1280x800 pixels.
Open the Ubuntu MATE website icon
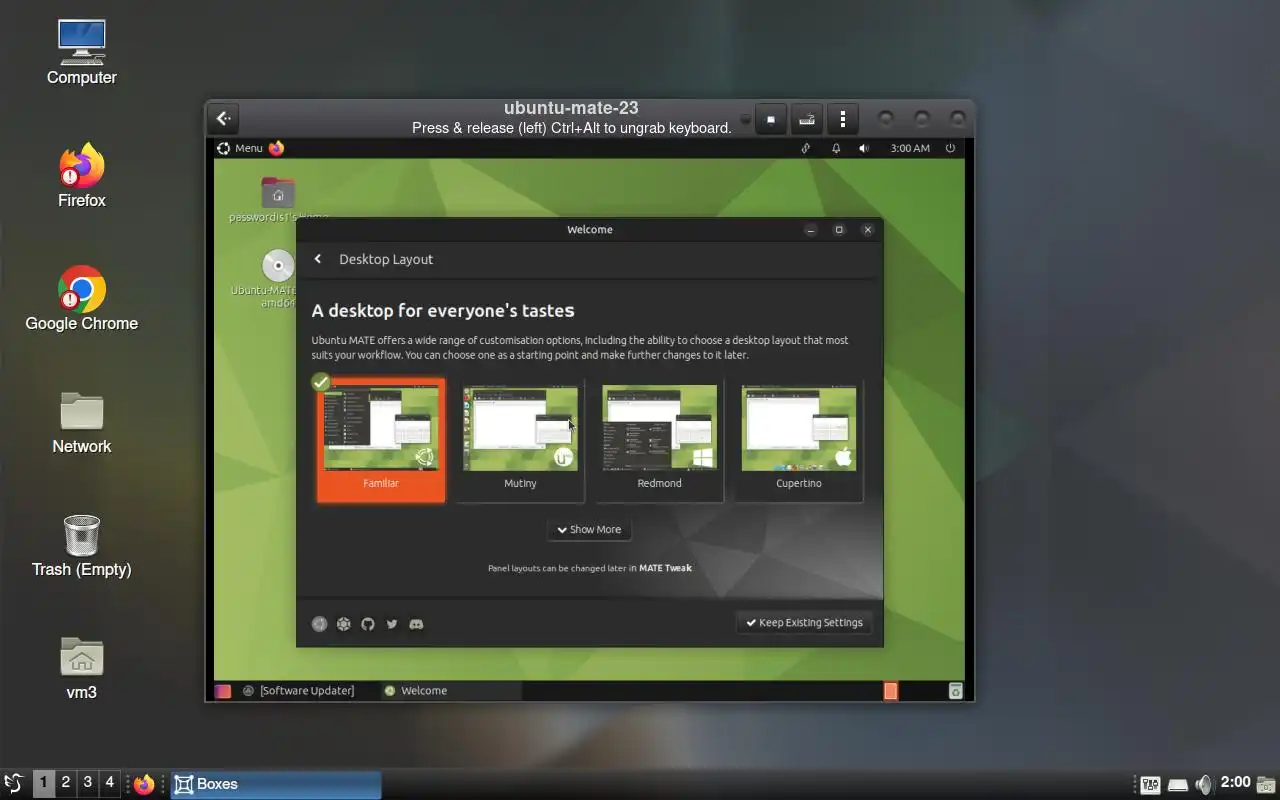[319, 624]
